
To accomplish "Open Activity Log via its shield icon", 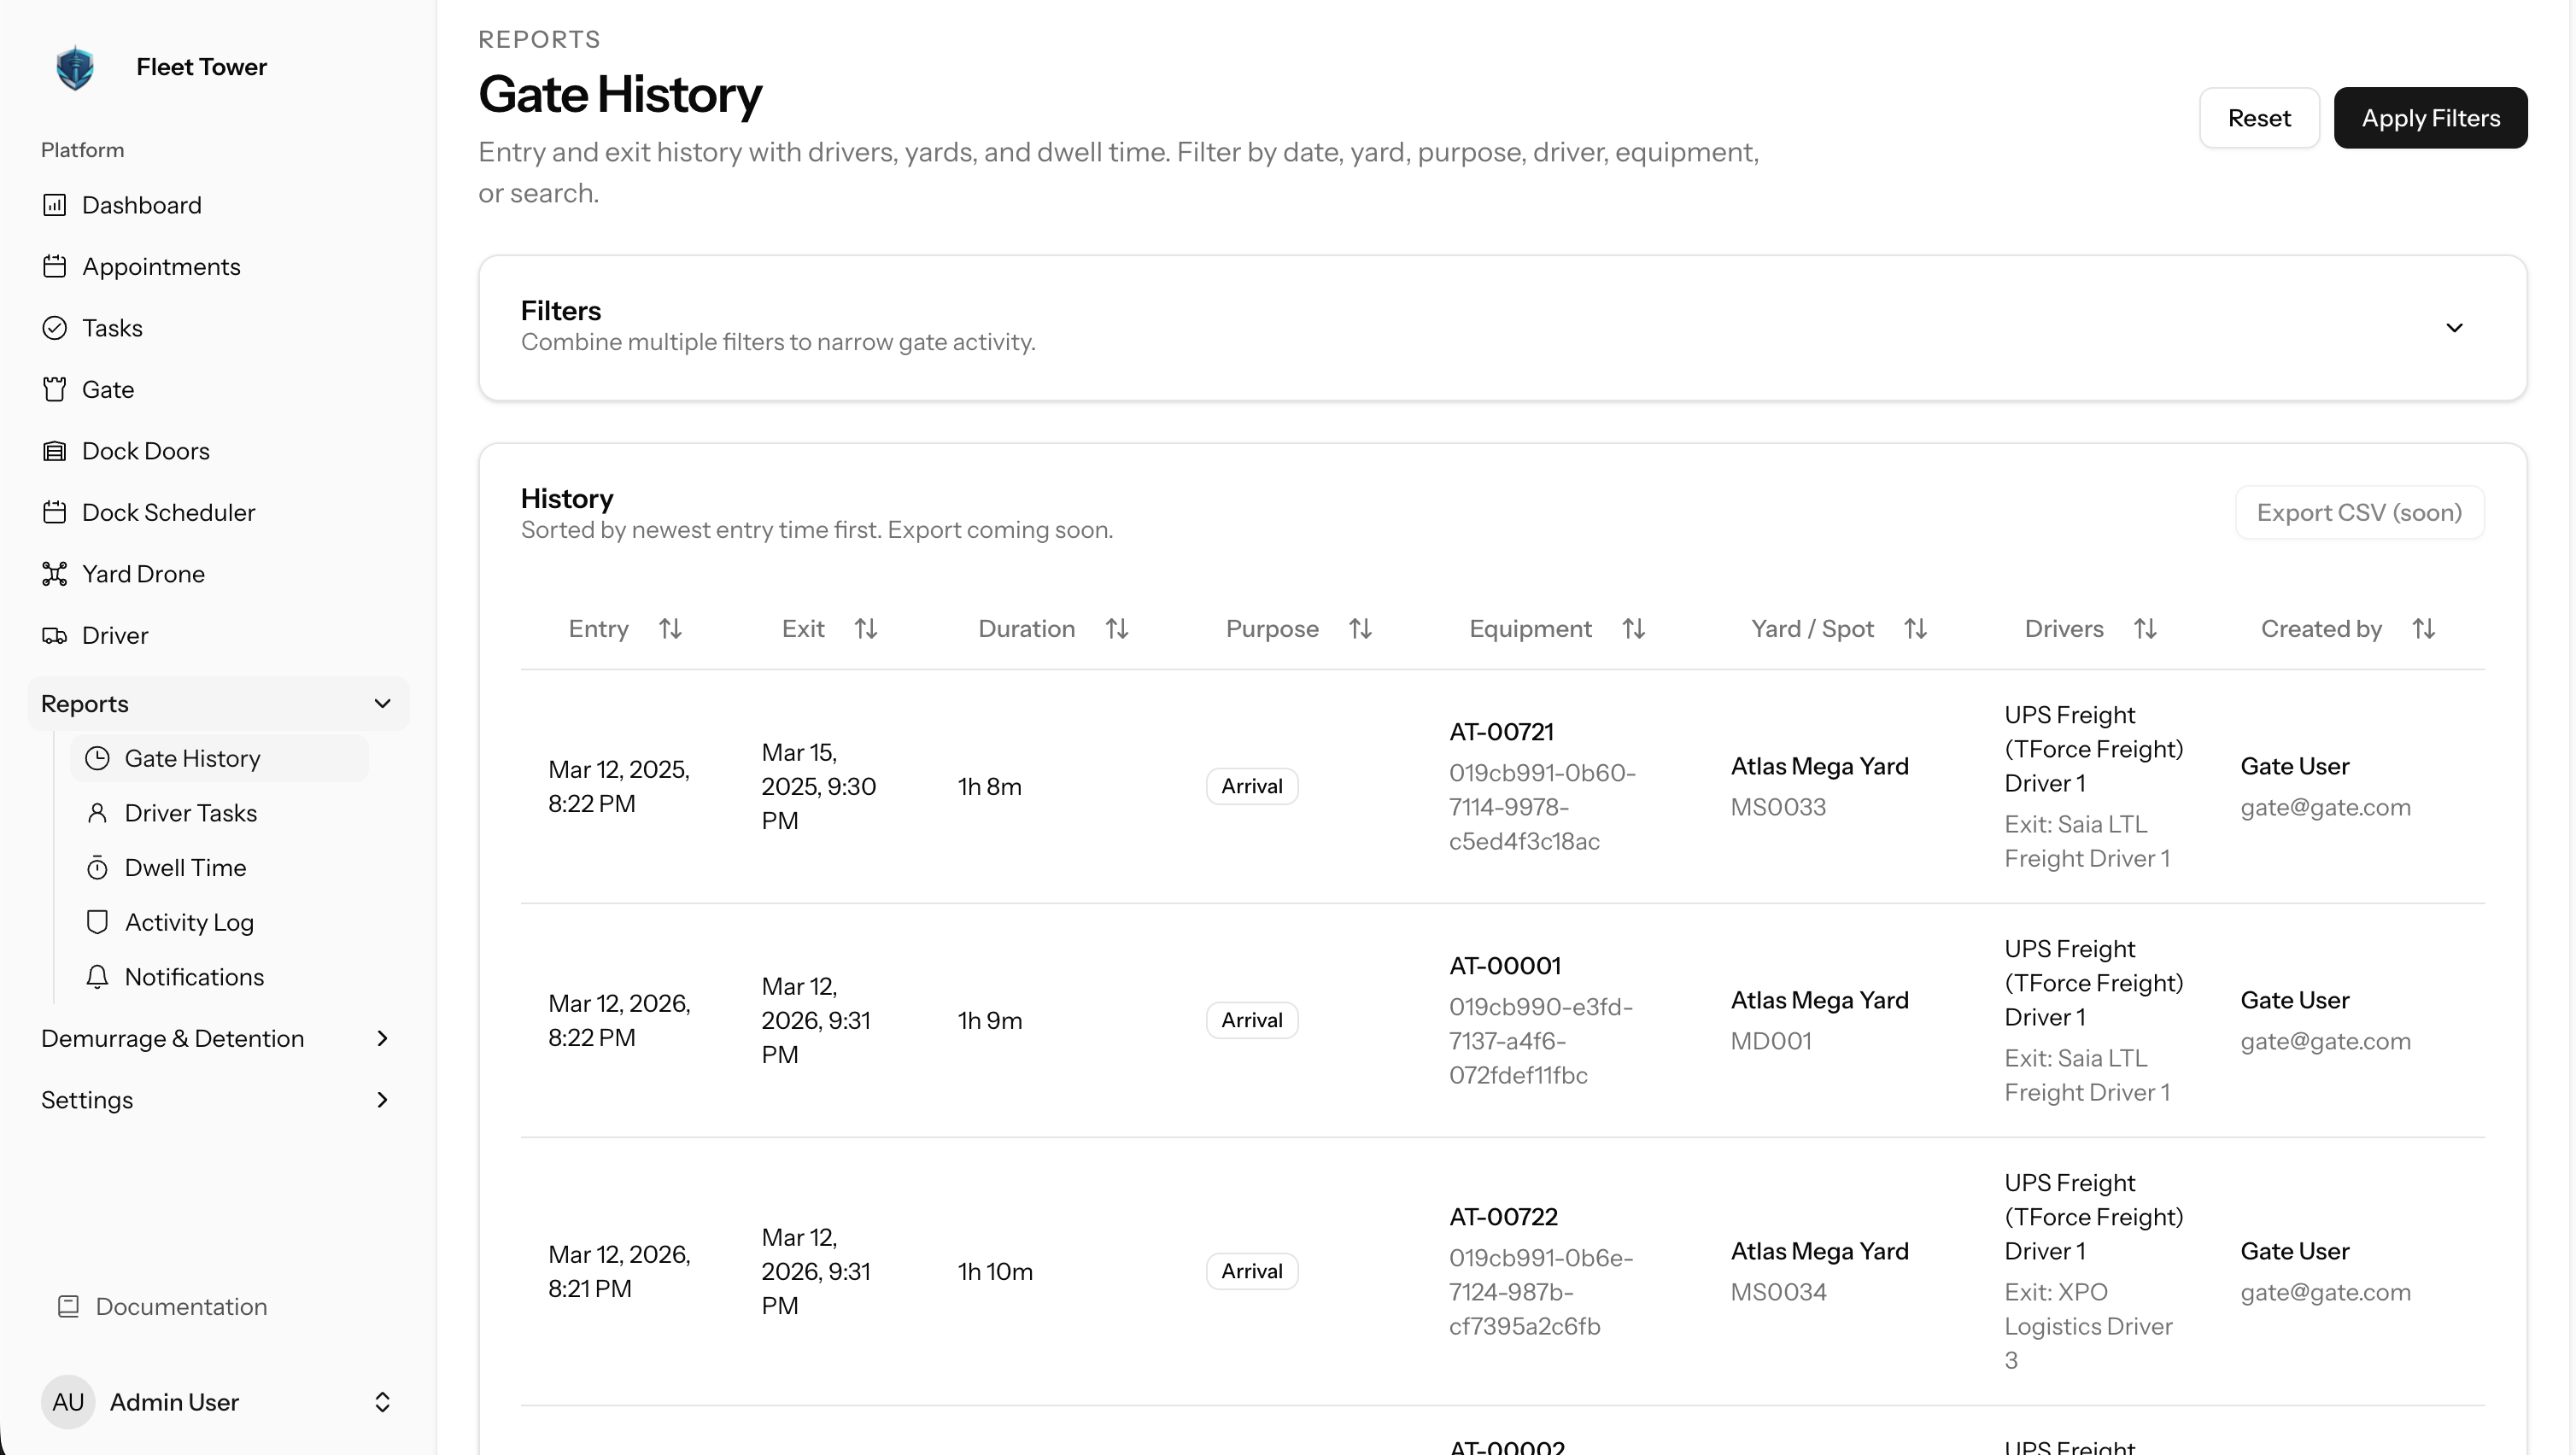I will (97, 922).
